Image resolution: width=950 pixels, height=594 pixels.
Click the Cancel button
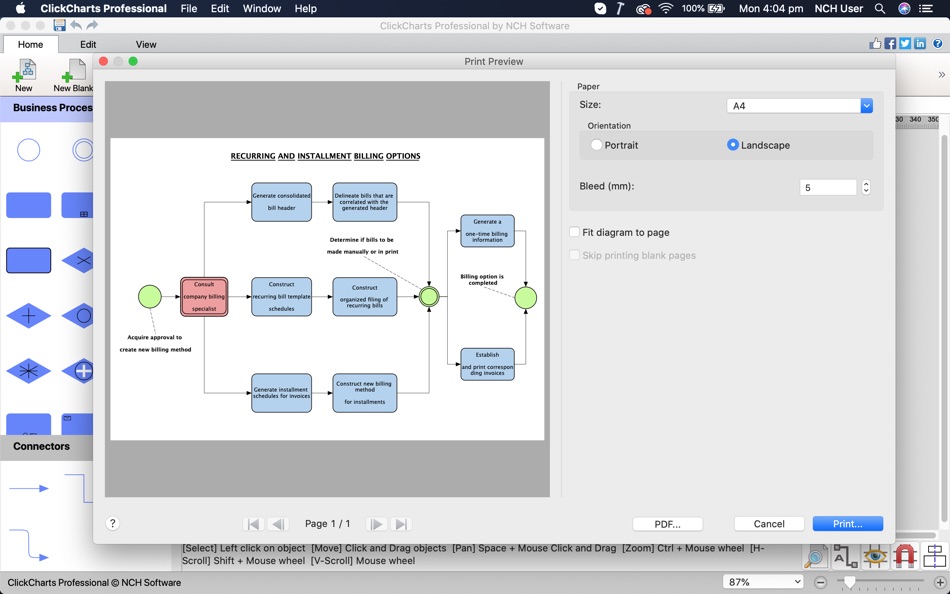(x=769, y=524)
